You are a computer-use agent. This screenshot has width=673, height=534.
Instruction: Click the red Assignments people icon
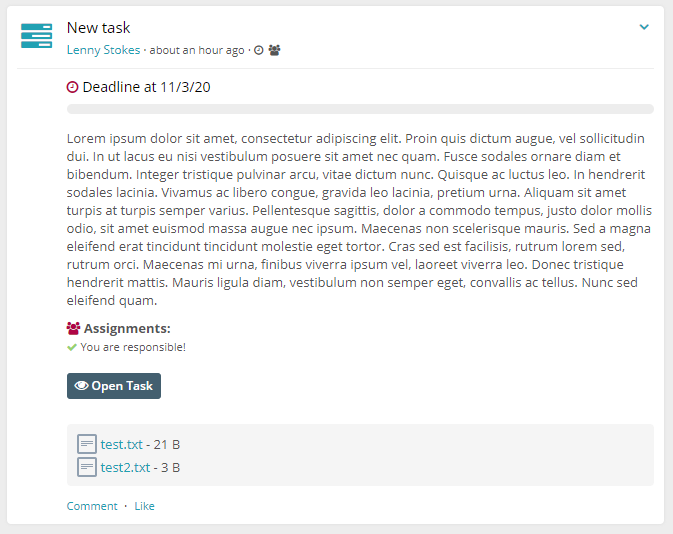(x=73, y=328)
